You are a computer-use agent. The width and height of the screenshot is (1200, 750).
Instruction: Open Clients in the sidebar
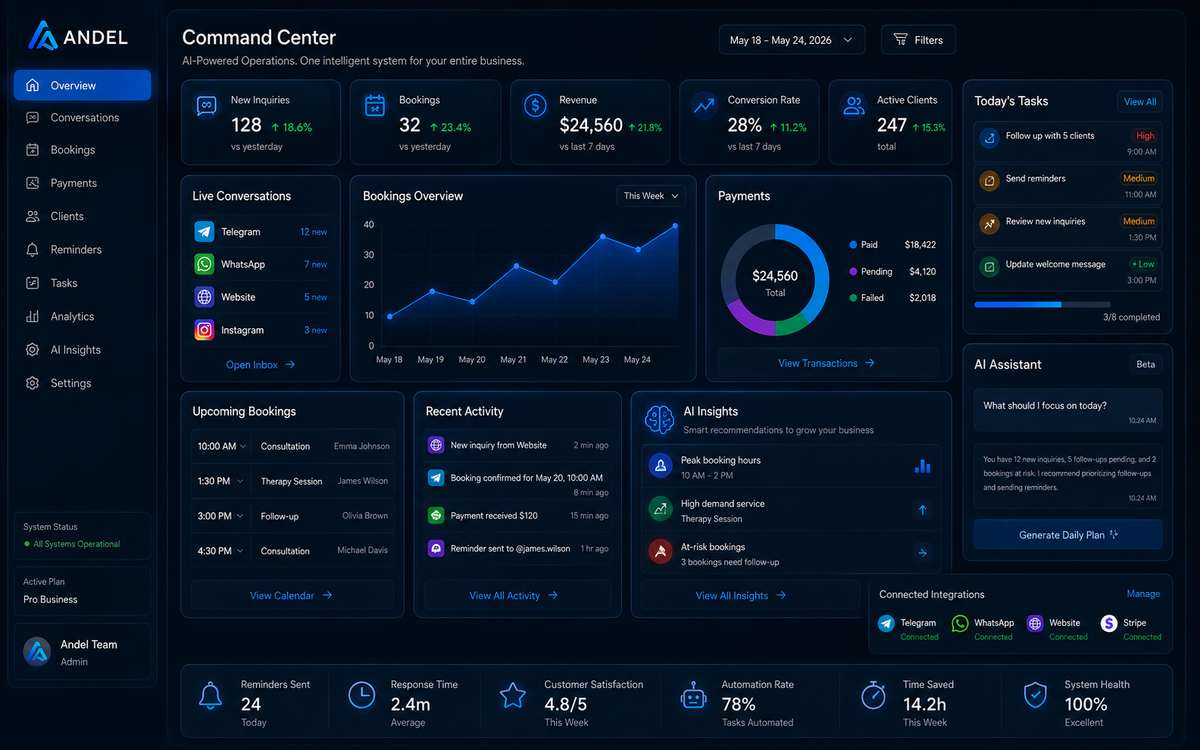(82, 217)
